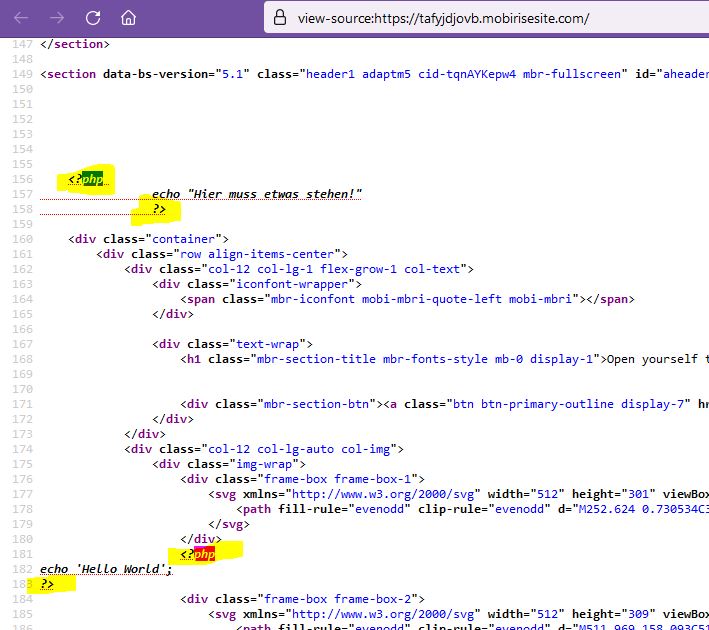Viewport: 709px width, 630px height.
Task: Click the highlighted ?> tag on line 158
Action: tap(159, 209)
